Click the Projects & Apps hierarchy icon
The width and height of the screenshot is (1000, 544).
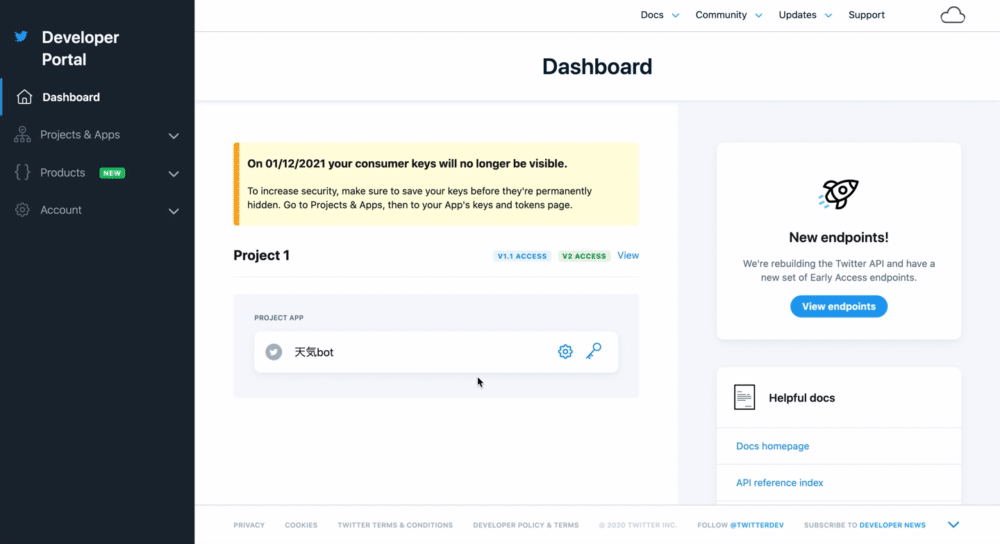tap(22, 135)
